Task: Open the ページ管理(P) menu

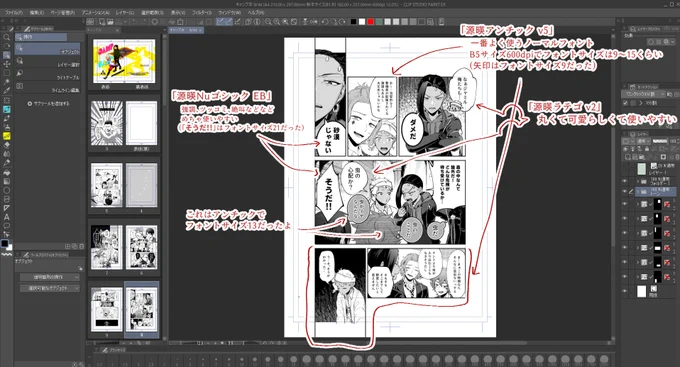Action: pyautogui.click(x=63, y=13)
